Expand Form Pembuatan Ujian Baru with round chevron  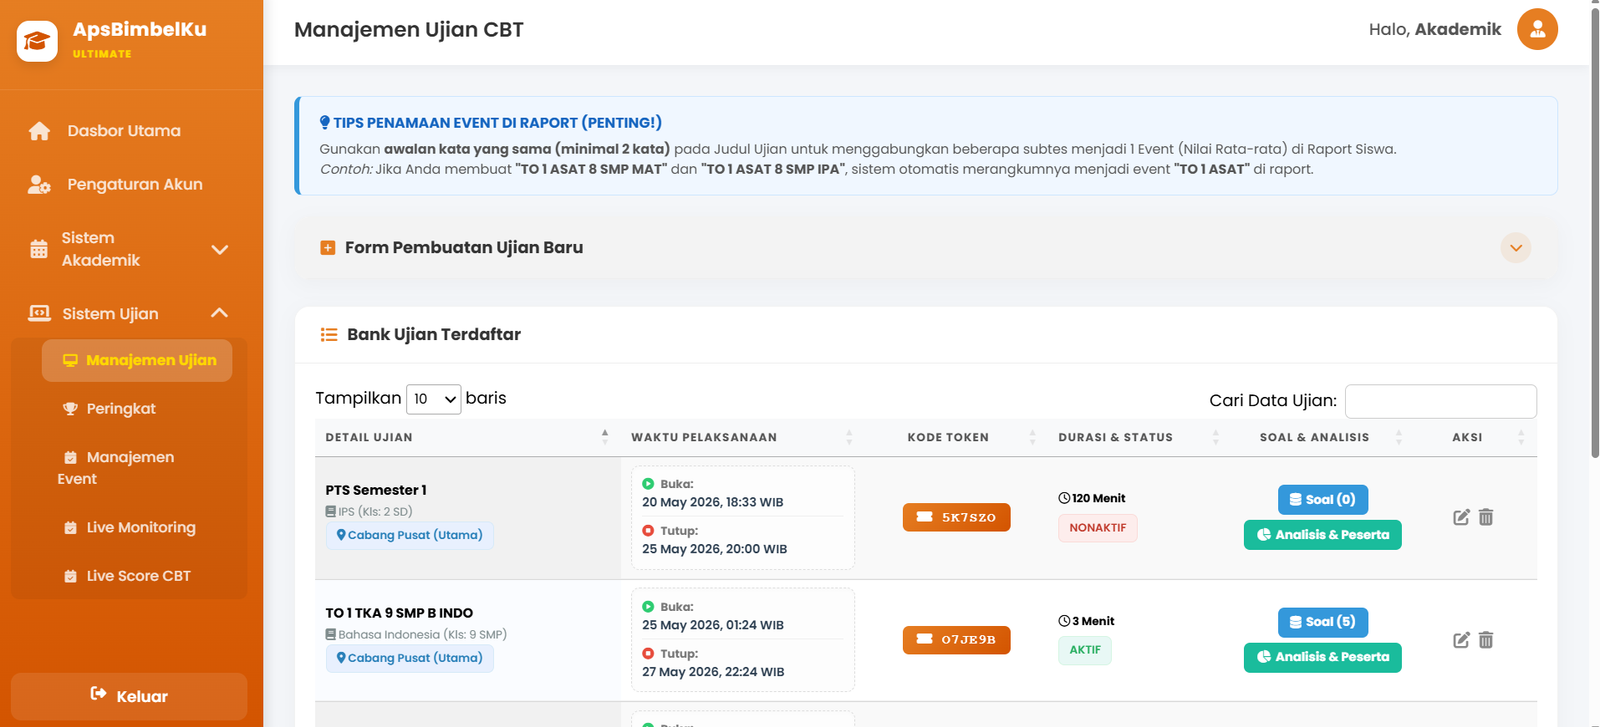point(1516,248)
